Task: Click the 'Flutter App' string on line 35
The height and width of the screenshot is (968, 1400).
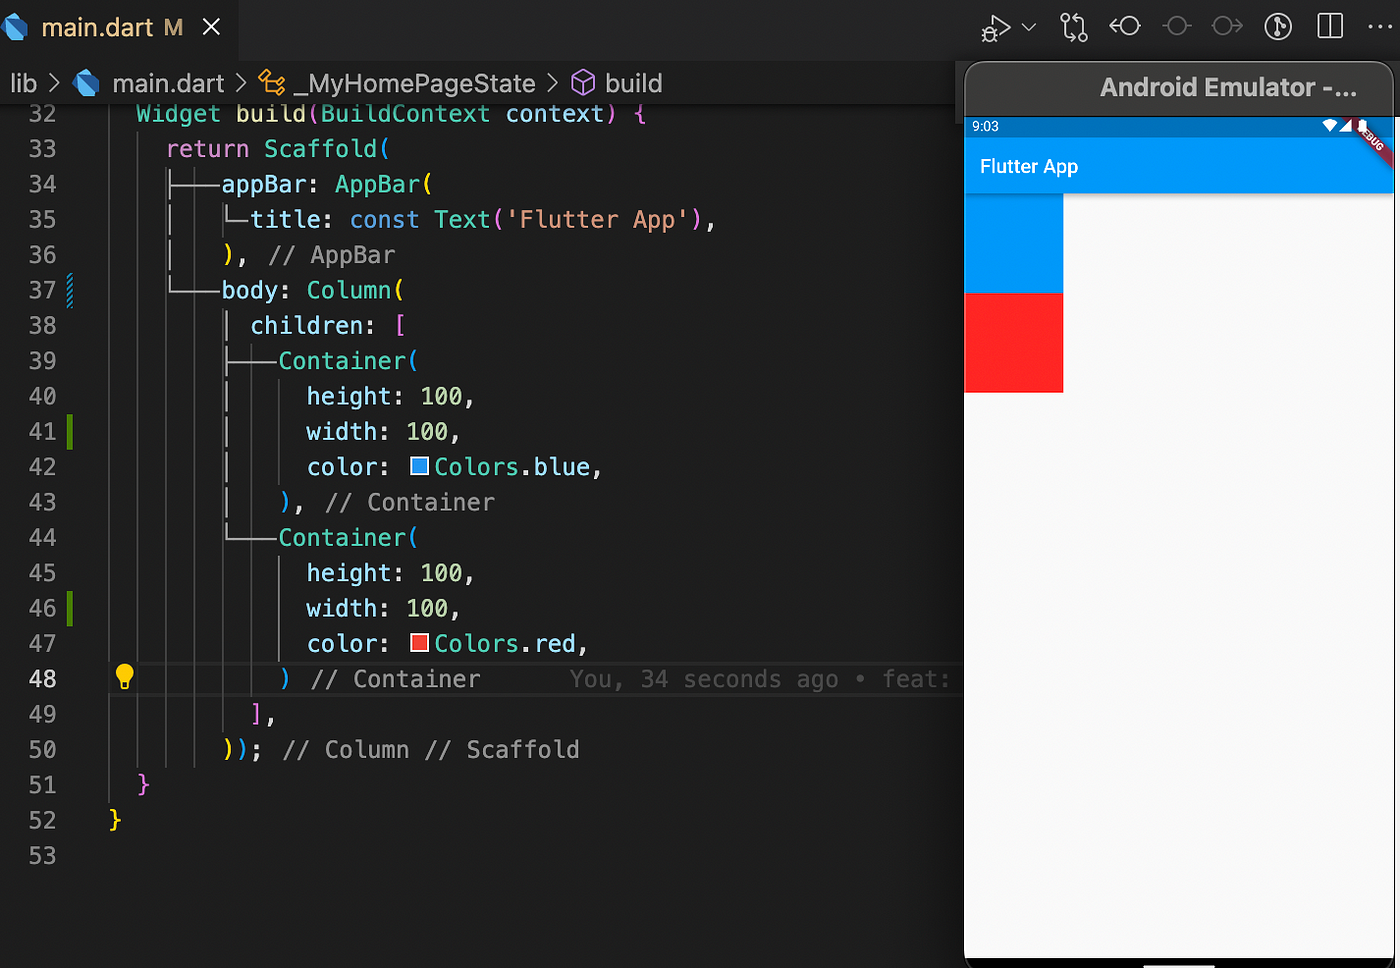Action: (598, 219)
